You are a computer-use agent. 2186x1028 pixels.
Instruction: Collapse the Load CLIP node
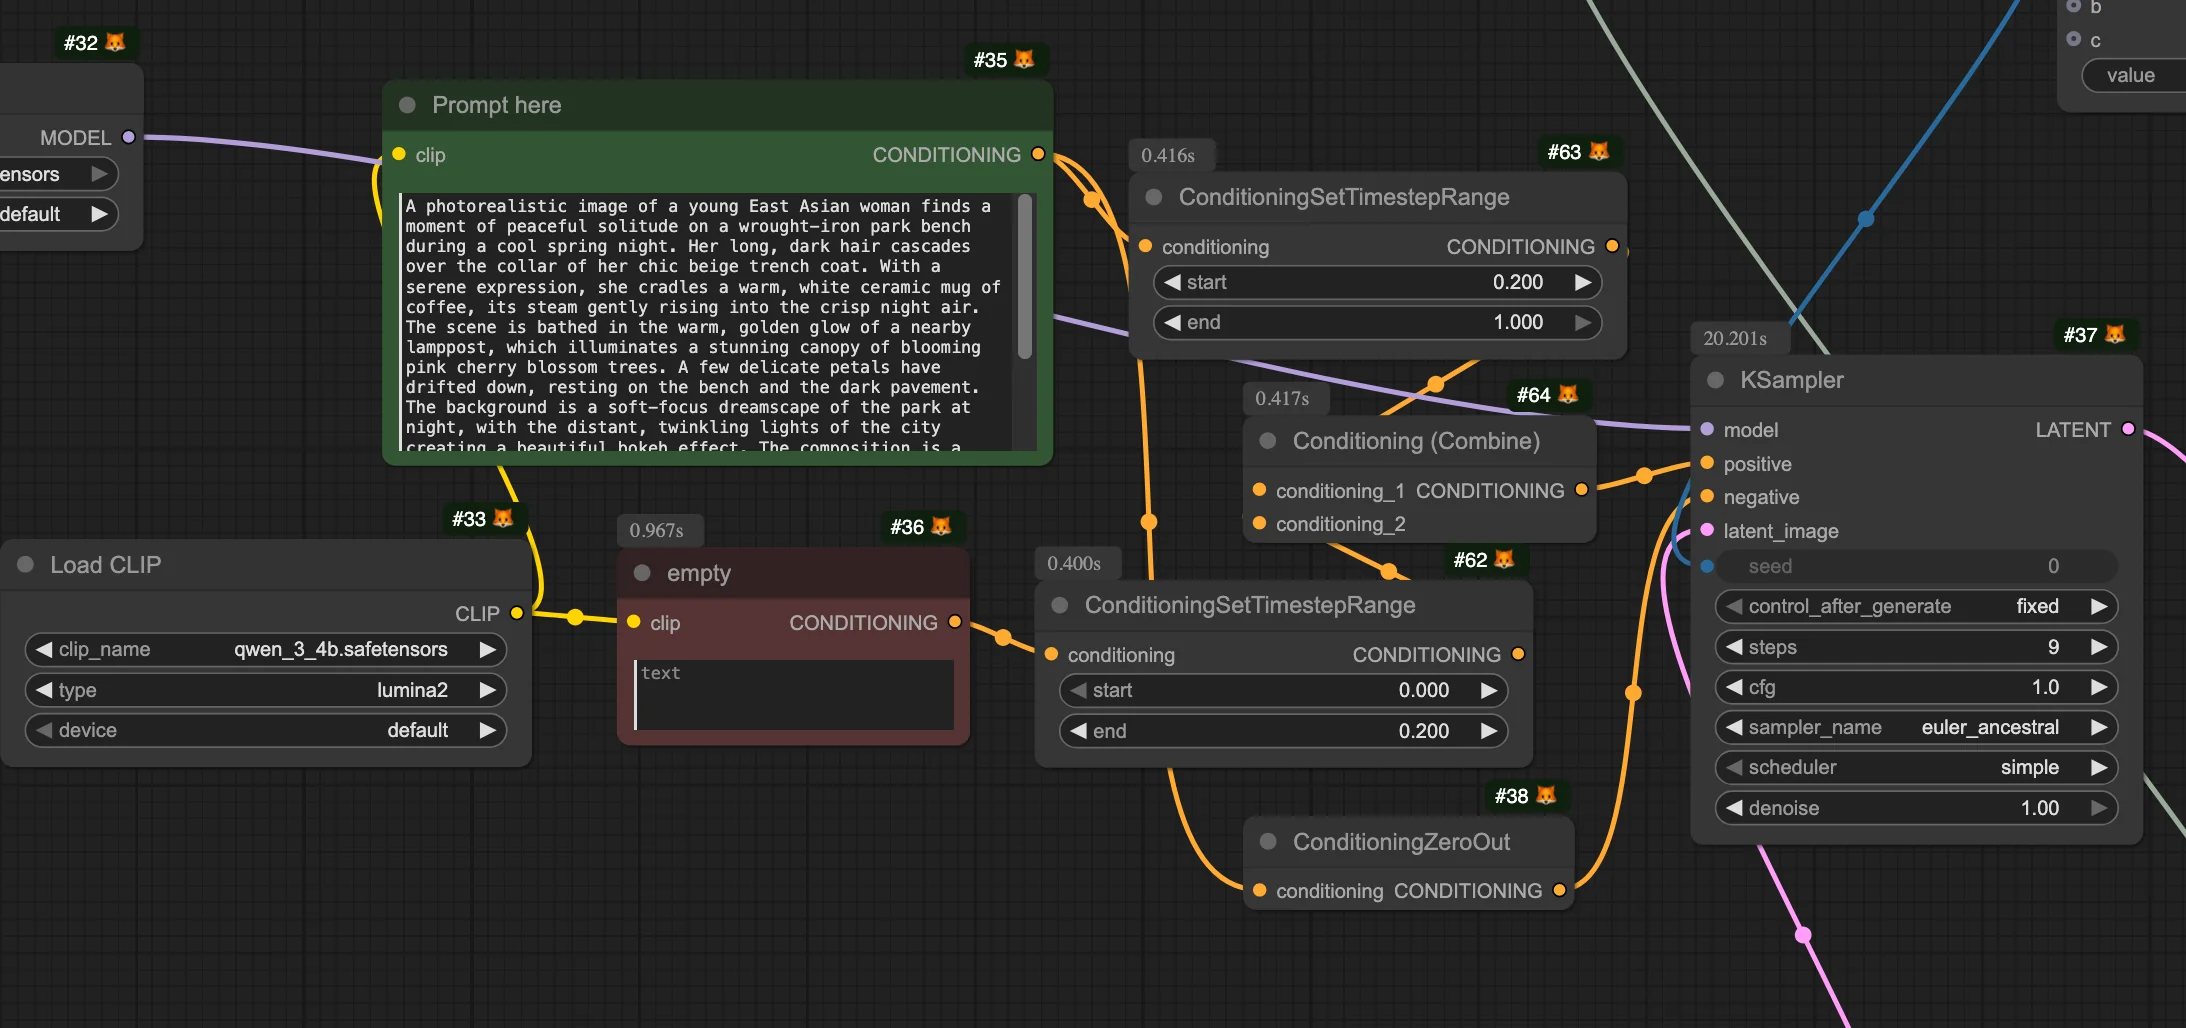[x=26, y=565]
